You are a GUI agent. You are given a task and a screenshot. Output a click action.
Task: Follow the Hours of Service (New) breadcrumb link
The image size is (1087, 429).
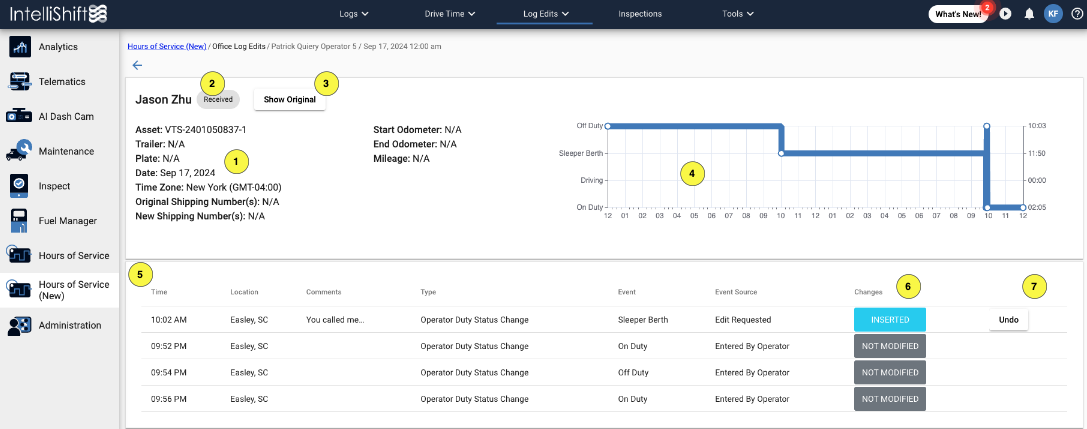tap(167, 46)
